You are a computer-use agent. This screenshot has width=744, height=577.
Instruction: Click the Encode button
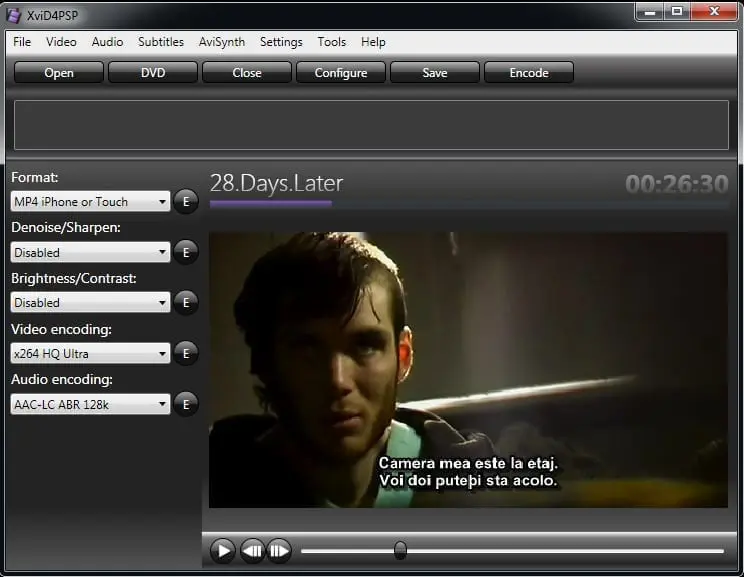[x=529, y=73]
